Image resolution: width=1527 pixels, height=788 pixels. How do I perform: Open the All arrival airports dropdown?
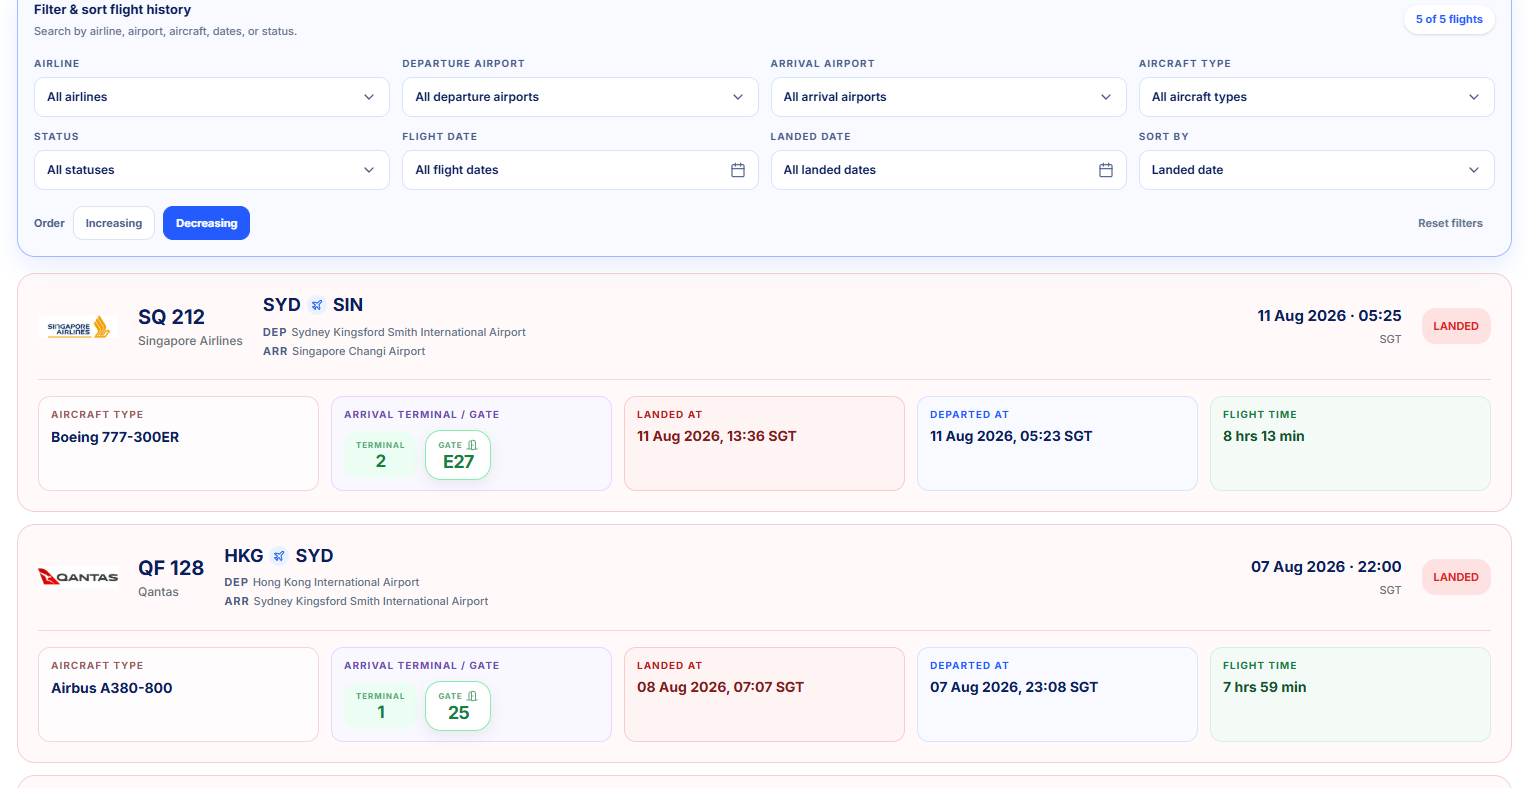(x=948, y=97)
